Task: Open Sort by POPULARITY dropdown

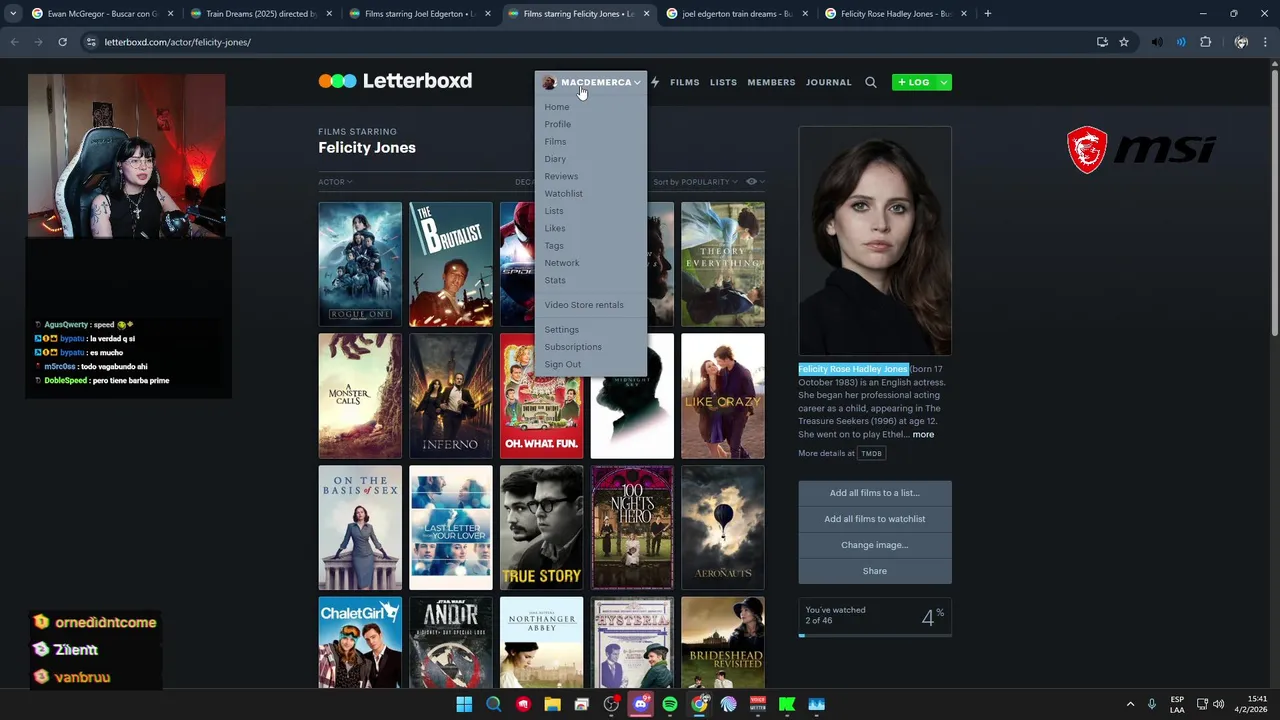Action: click(695, 182)
